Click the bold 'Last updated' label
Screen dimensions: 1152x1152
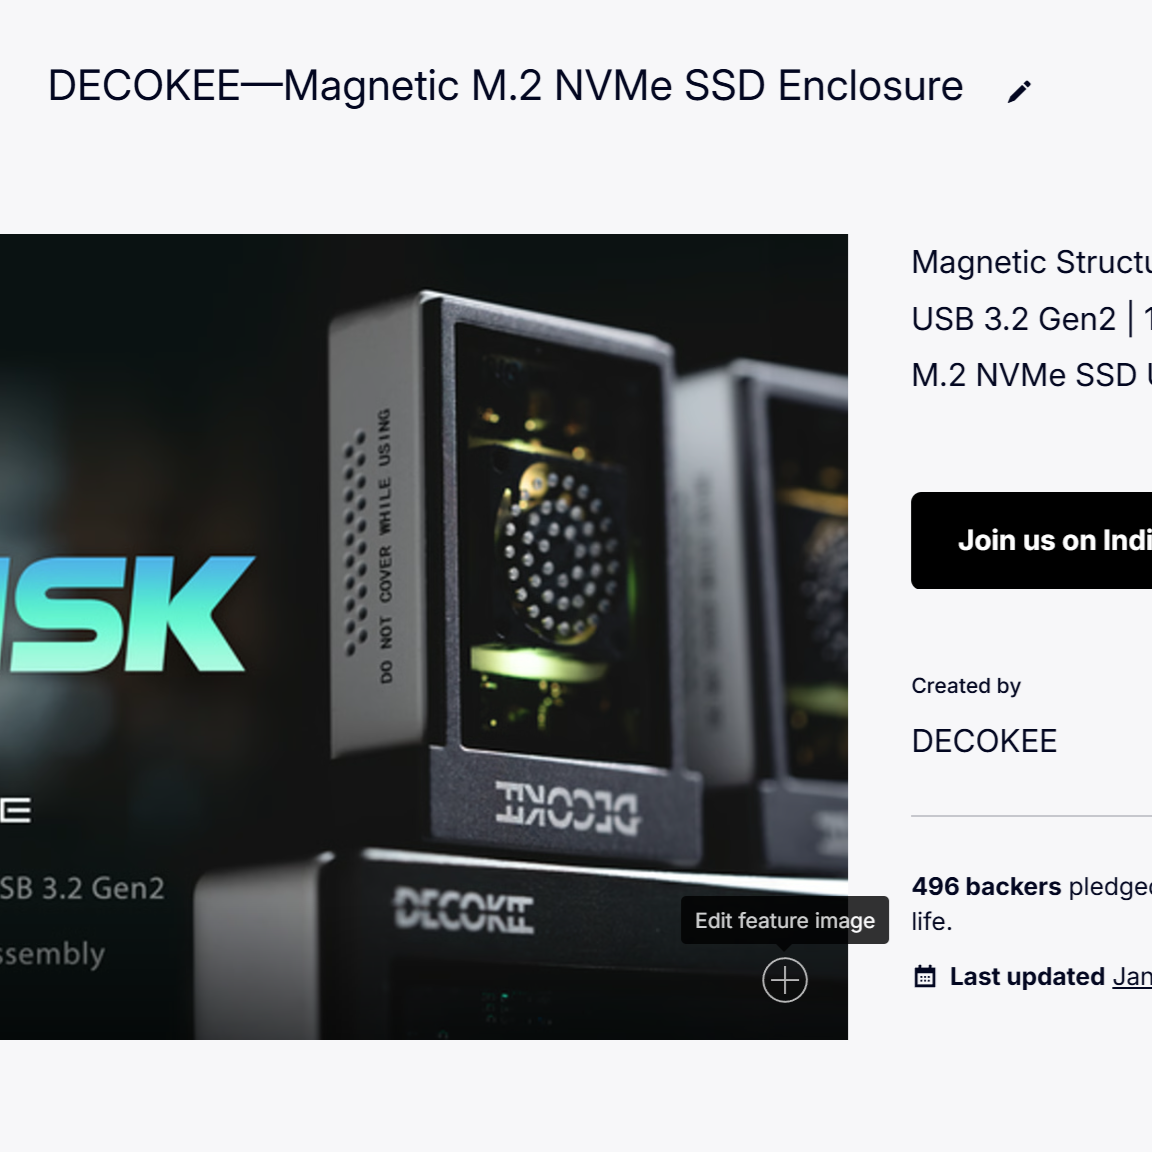coord(1027,976)
